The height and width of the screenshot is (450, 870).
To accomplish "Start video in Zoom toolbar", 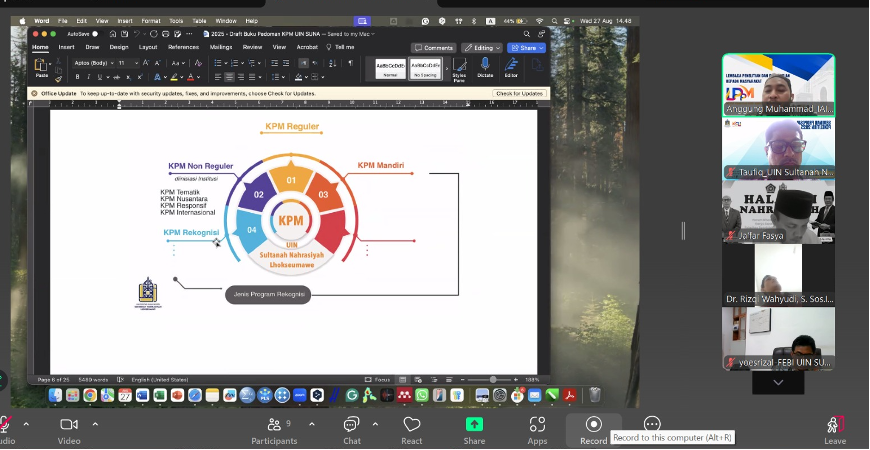I will [x=69, y=425].
